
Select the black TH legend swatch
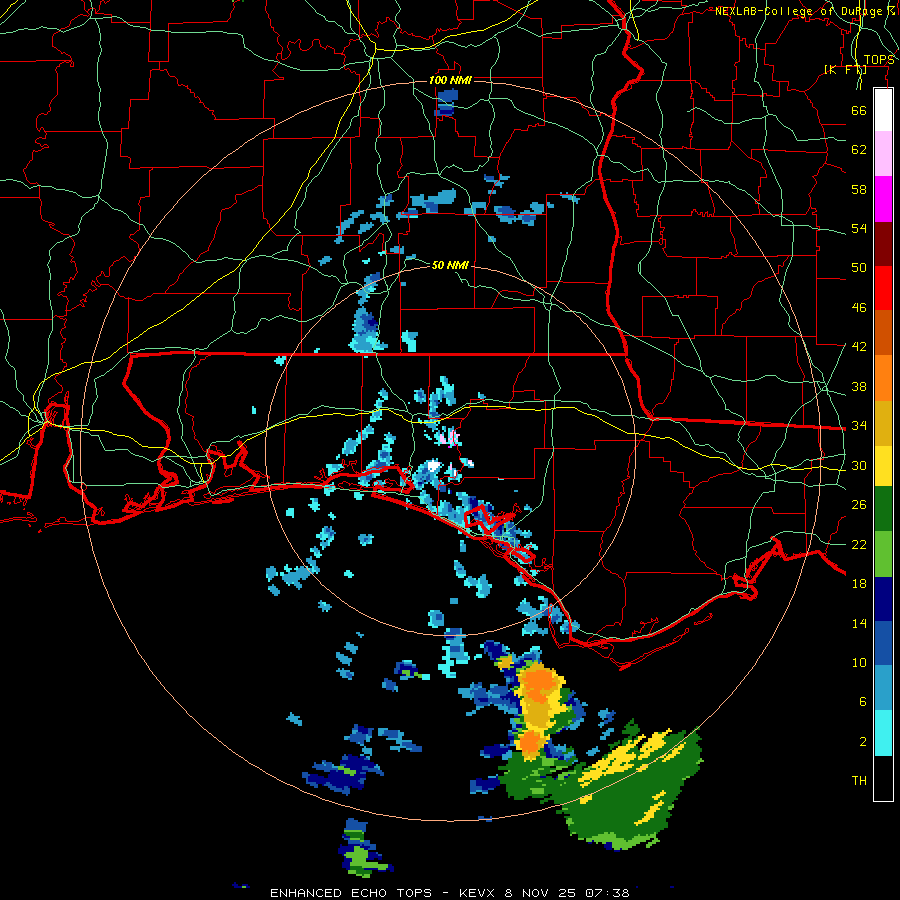883,778
